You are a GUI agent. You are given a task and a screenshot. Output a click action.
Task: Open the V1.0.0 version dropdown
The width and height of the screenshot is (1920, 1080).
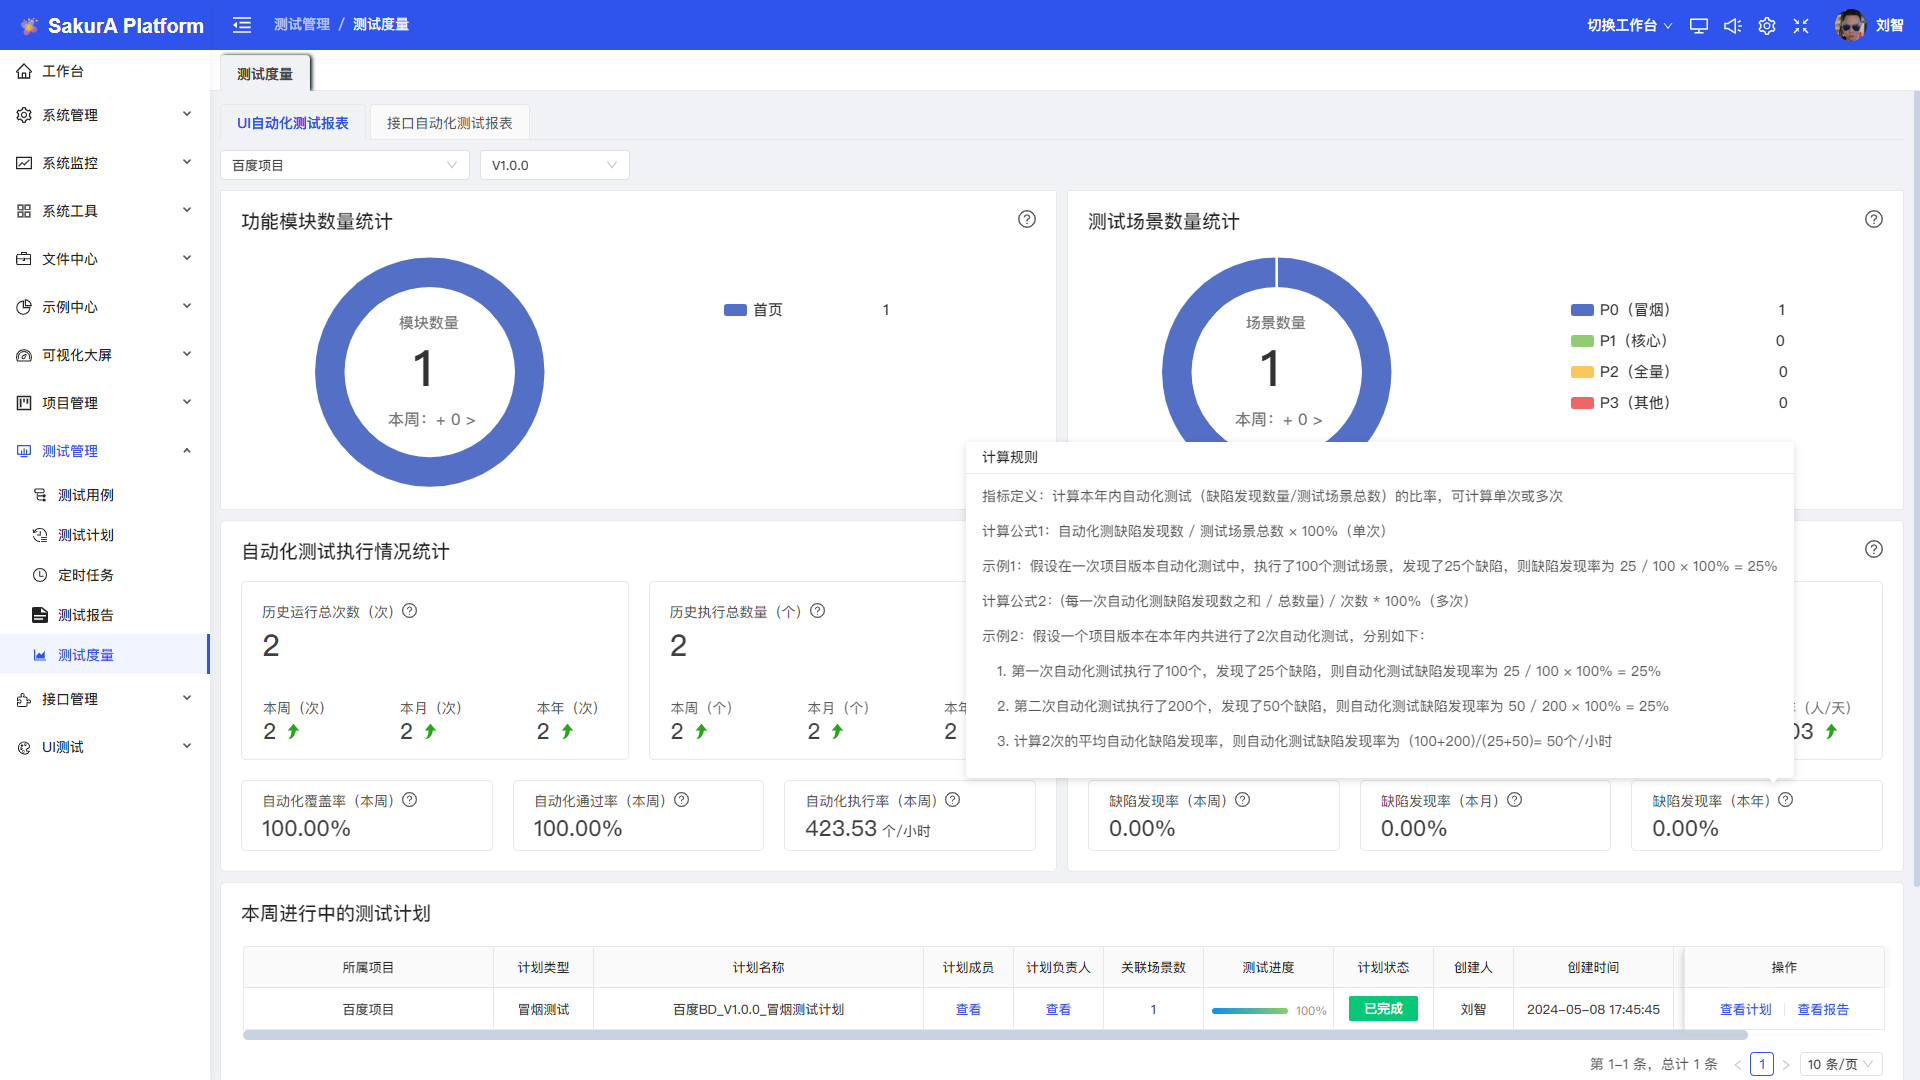[x=555, y=165]
